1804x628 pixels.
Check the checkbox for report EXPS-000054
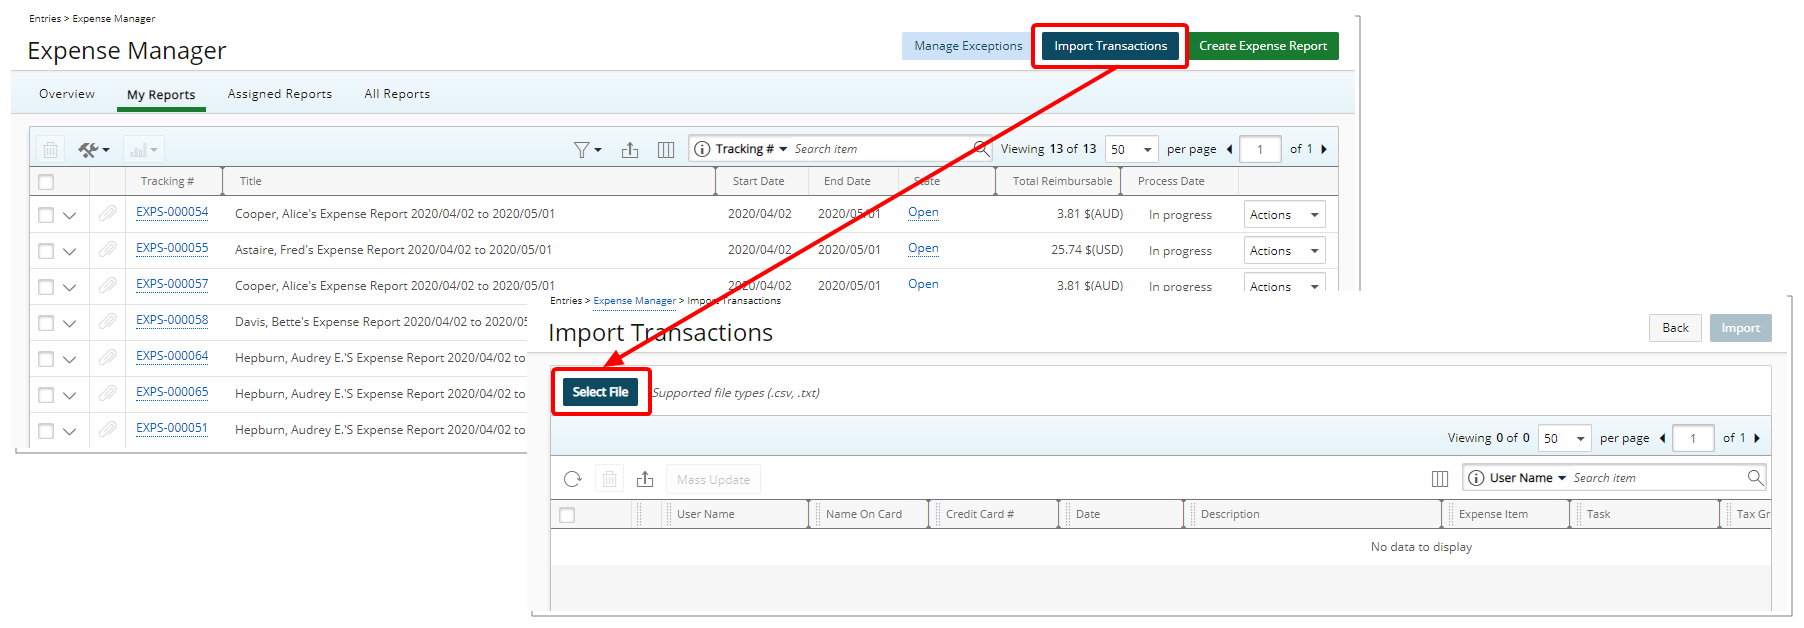[x=46, y=215]
